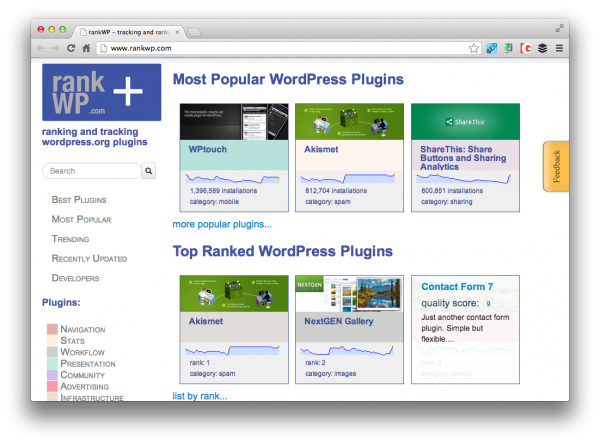Screen dimensions: 600x444
Task: Select the rankWP tracking tab
Action: 129,32
